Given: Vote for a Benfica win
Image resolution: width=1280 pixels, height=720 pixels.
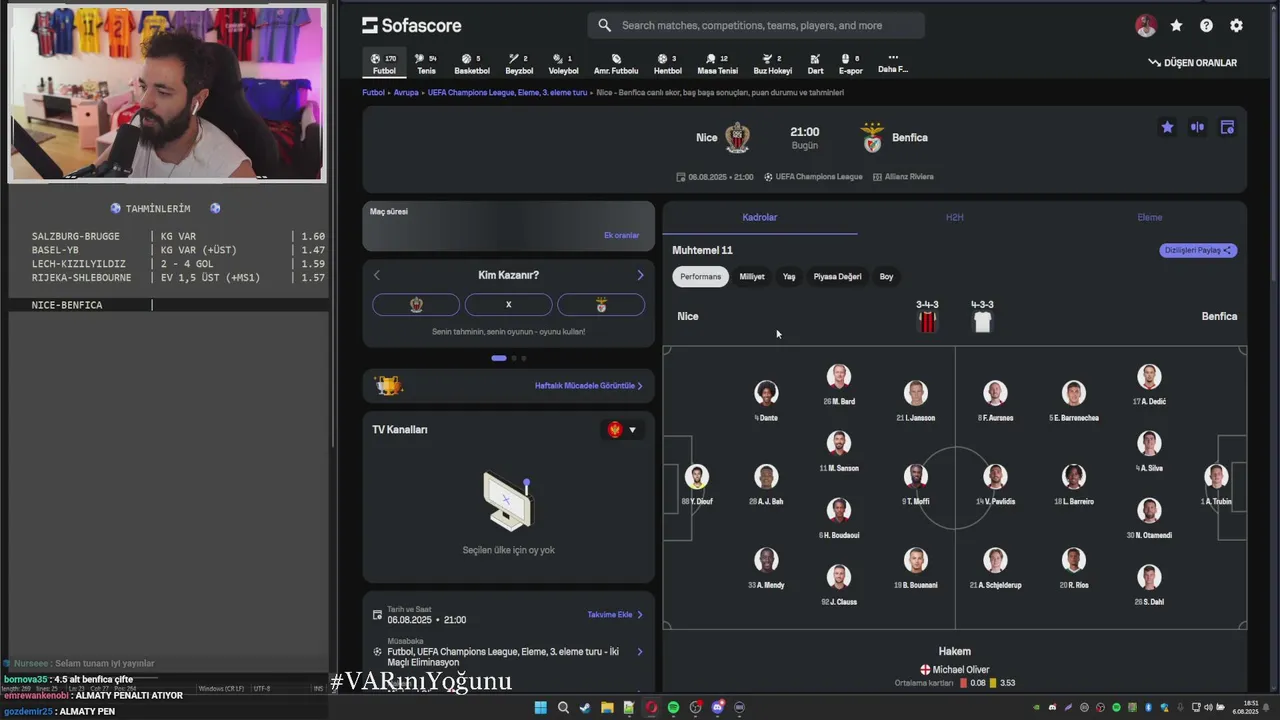Looking at the screenshot, I should [601, 304].
